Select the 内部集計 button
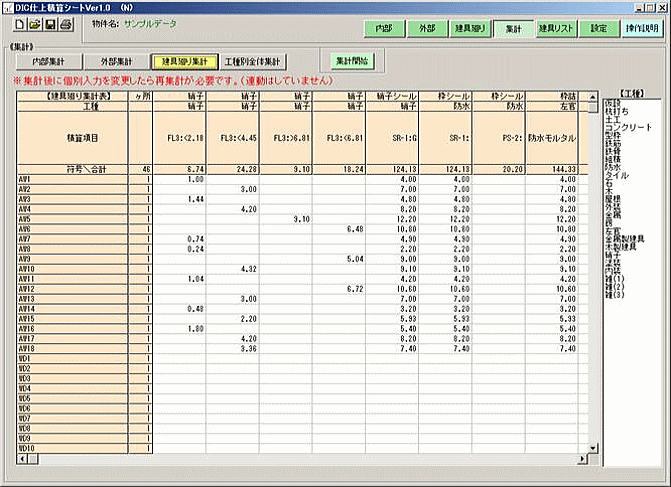Image resolution: width=671 pixels, height=487 pixels. pos(49,62)
